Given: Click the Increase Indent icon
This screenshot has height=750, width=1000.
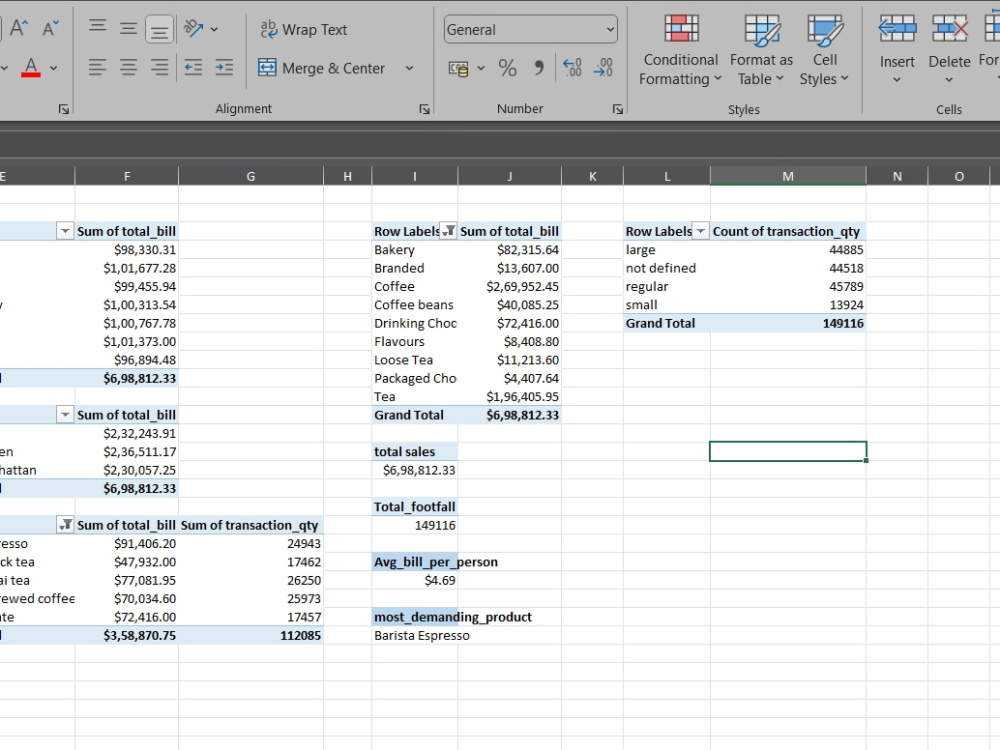Looking at the screenshot, I should pyautogui.click(x=224, y=68).
